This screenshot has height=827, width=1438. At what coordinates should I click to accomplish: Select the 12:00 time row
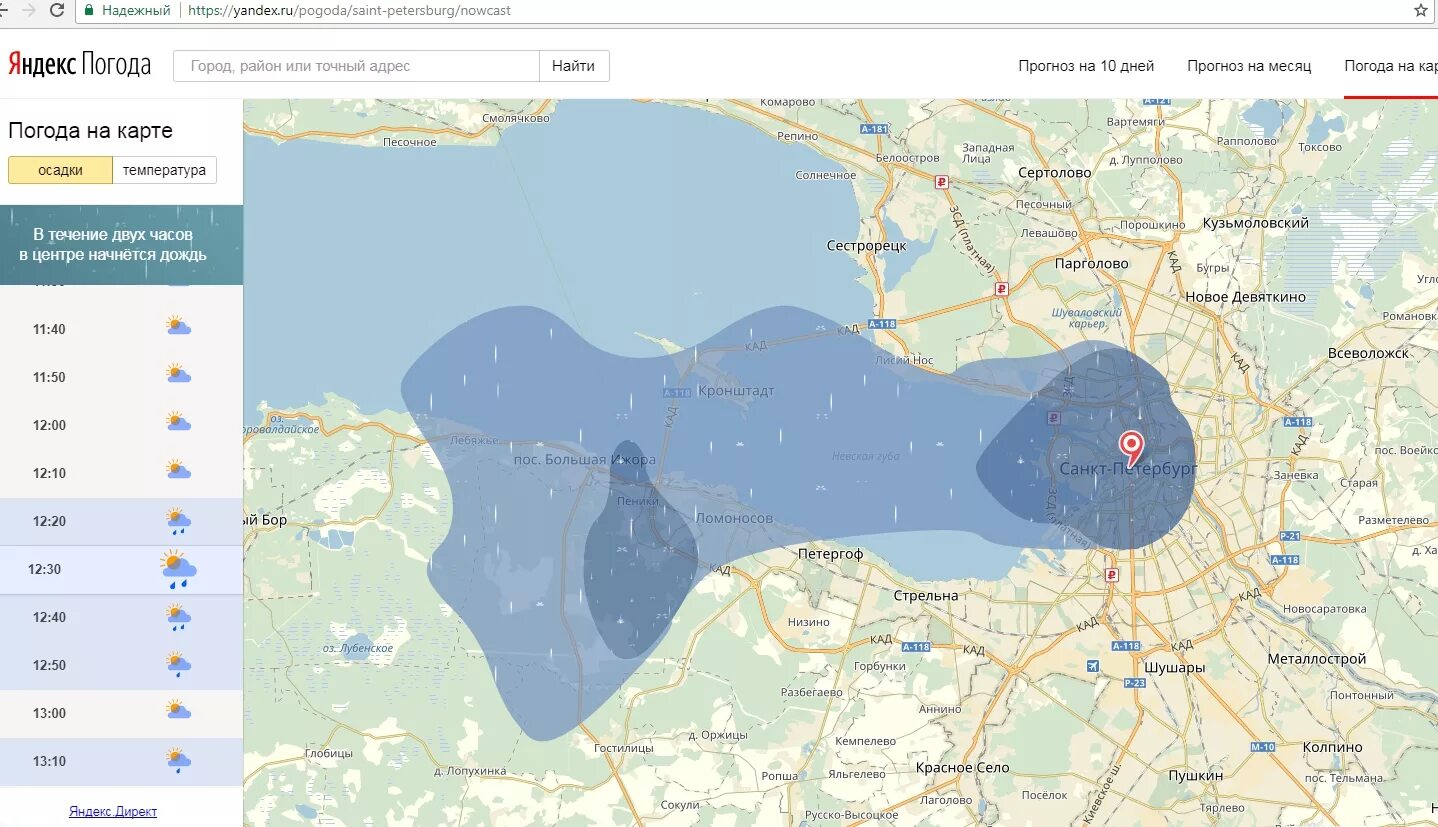click(121, 425)
